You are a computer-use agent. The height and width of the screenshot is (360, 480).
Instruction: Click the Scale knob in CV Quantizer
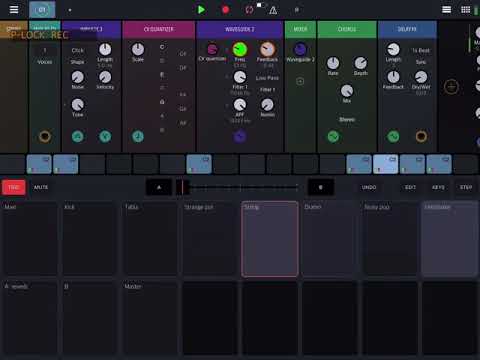(x=138, y=49)
